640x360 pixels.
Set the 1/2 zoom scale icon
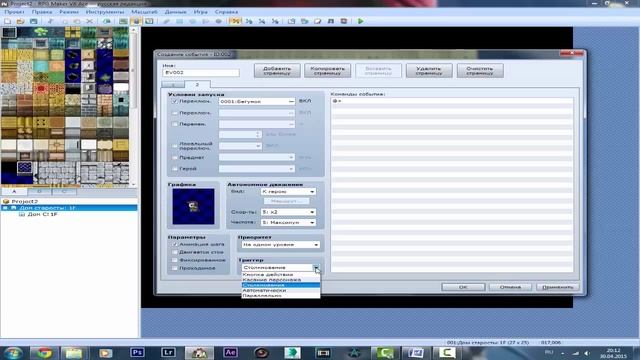tap(249, 21)
